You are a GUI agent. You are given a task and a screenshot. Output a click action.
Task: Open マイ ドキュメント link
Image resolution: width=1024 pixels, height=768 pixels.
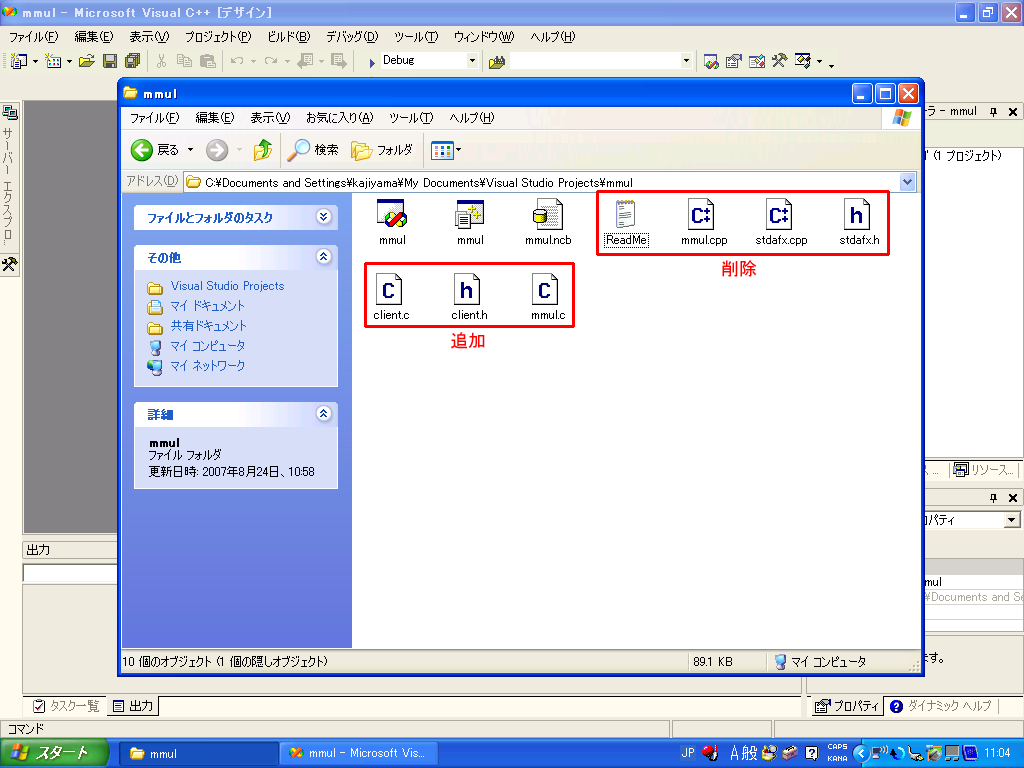click(207, 306)
